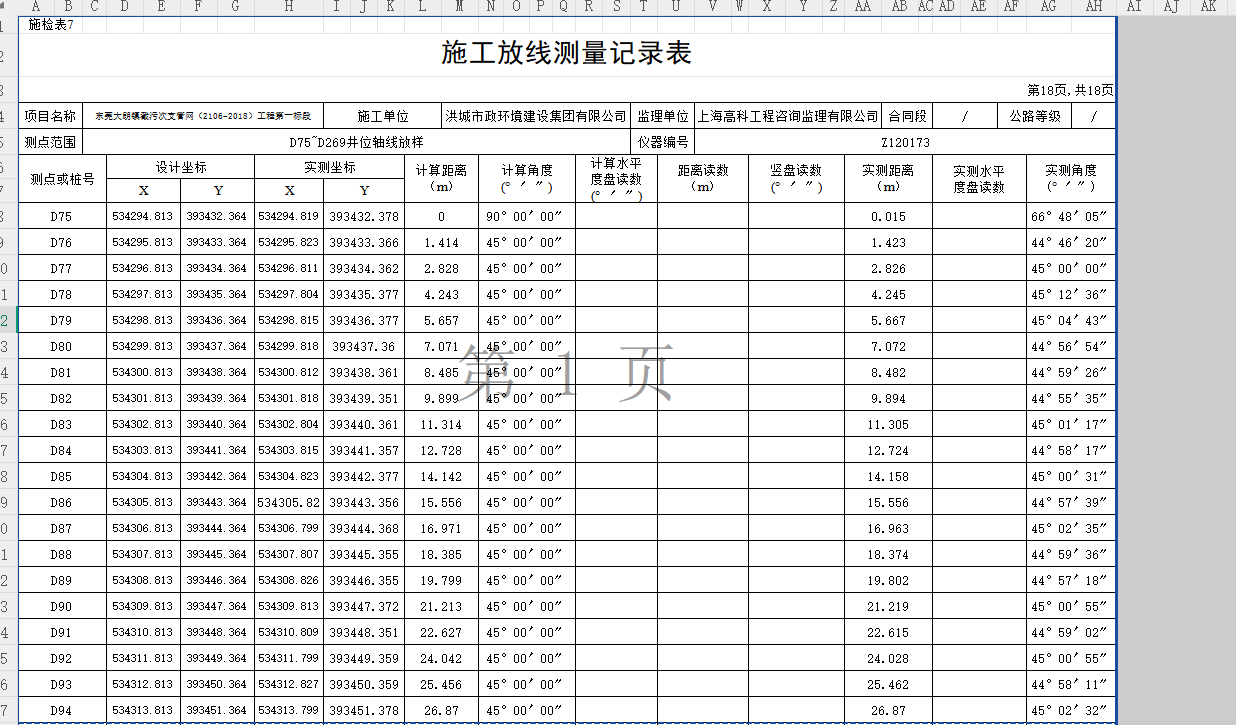
Task: Click the title cell 施工放线测量记录表
Action: point(566,54)
